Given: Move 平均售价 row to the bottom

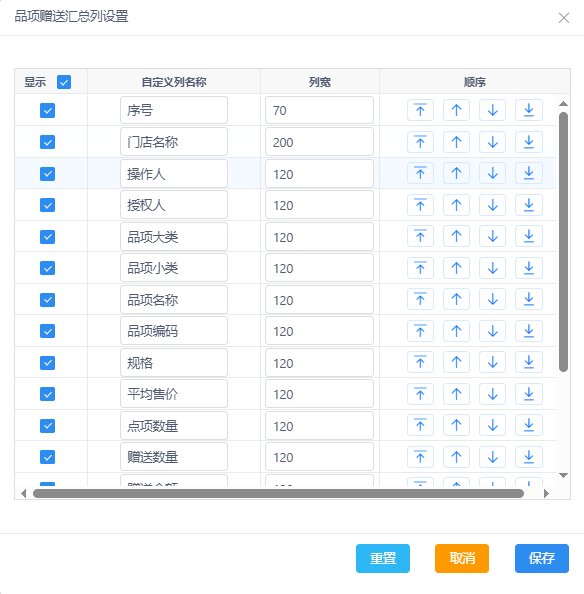Looking at the screenshot, I should coord(529,394).
